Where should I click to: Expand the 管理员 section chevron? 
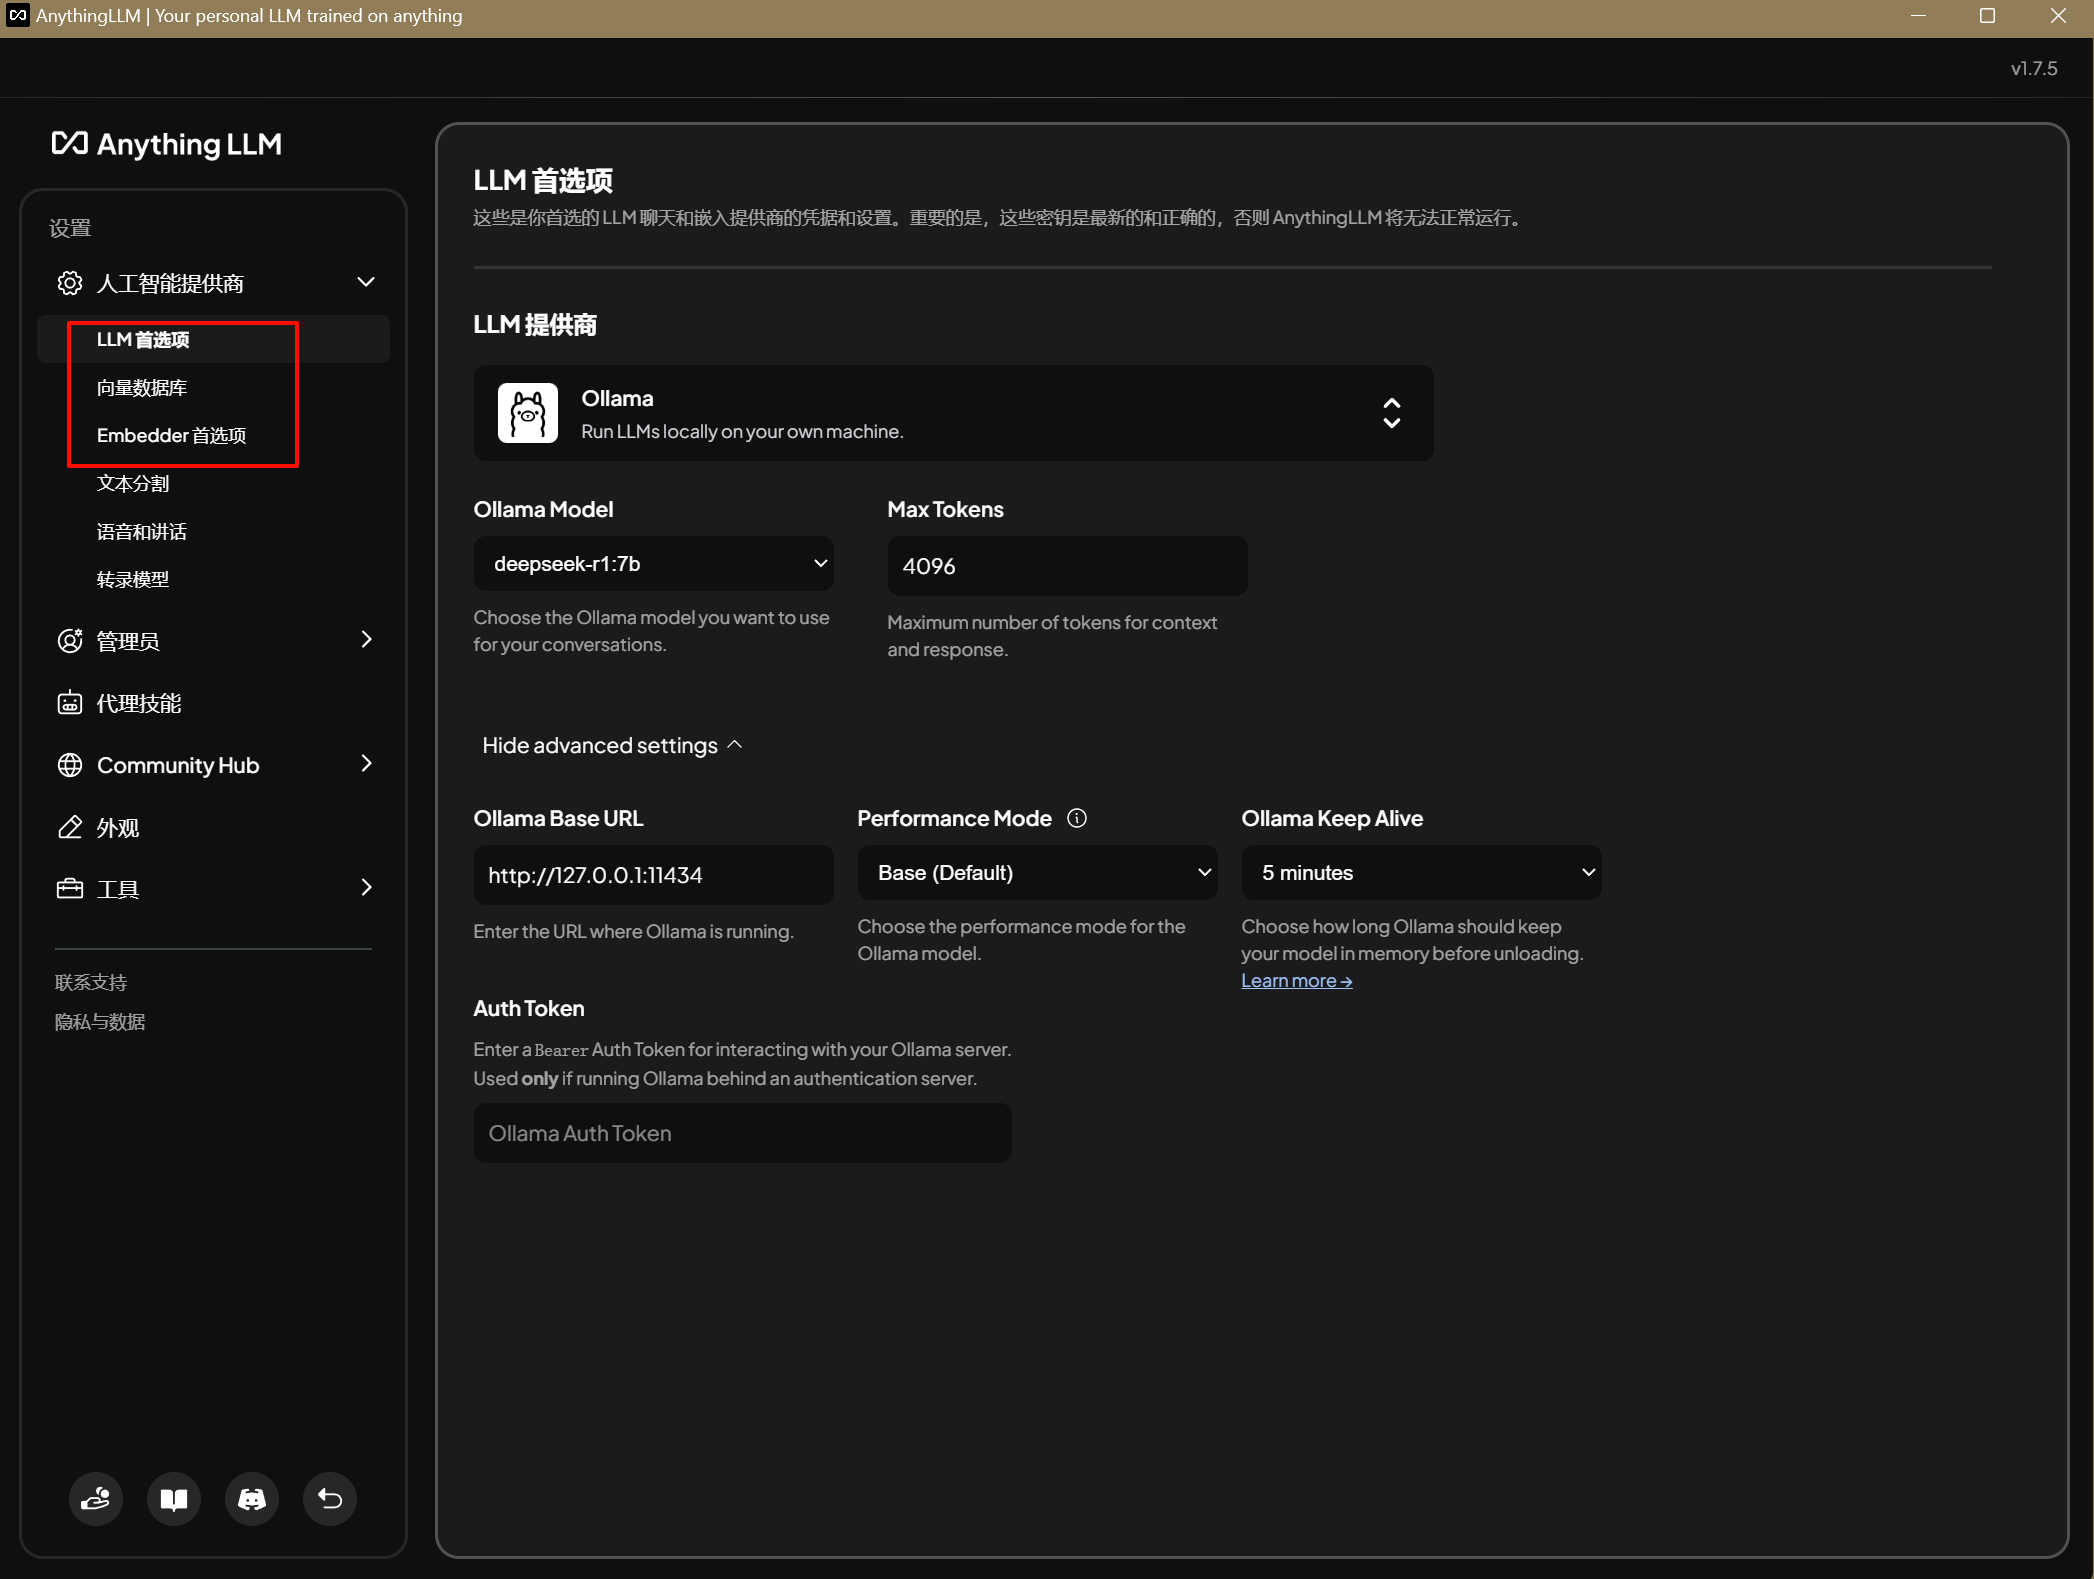[x=366, y=640]
